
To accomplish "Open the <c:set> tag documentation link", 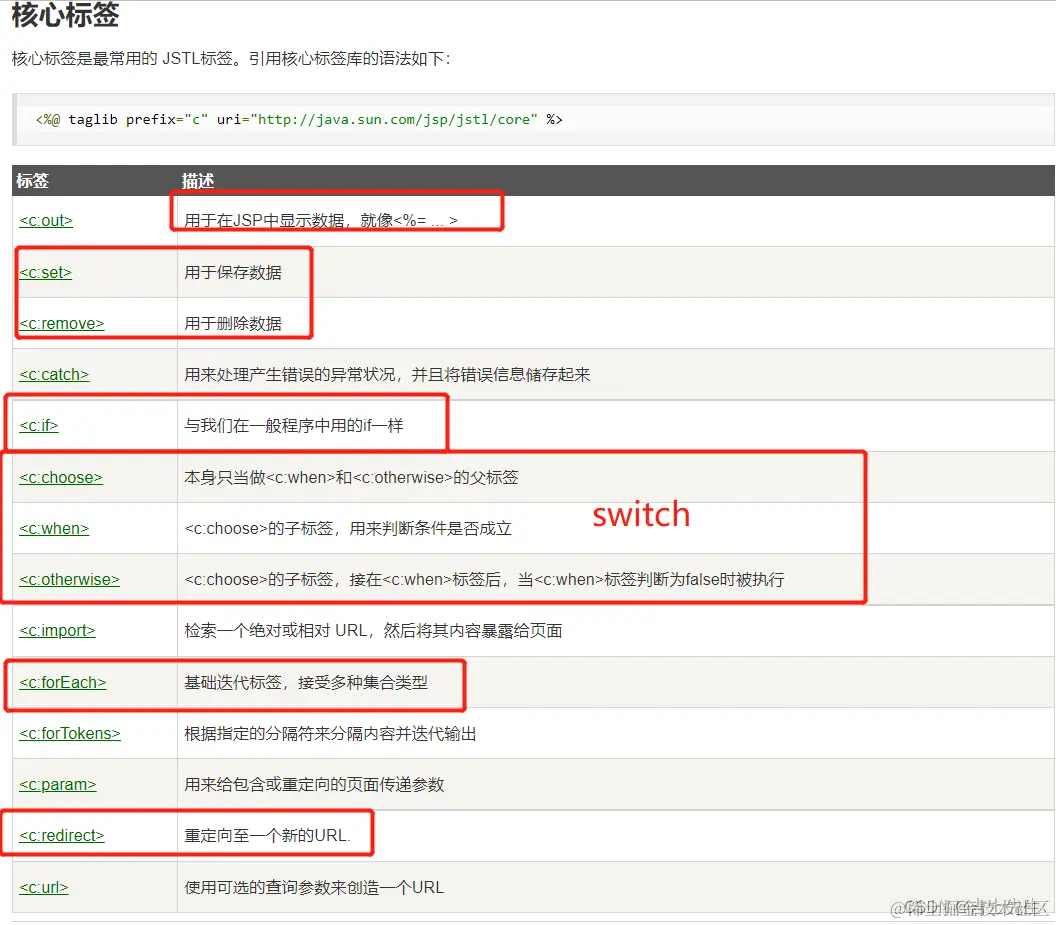I will click(x=45, y=272).
